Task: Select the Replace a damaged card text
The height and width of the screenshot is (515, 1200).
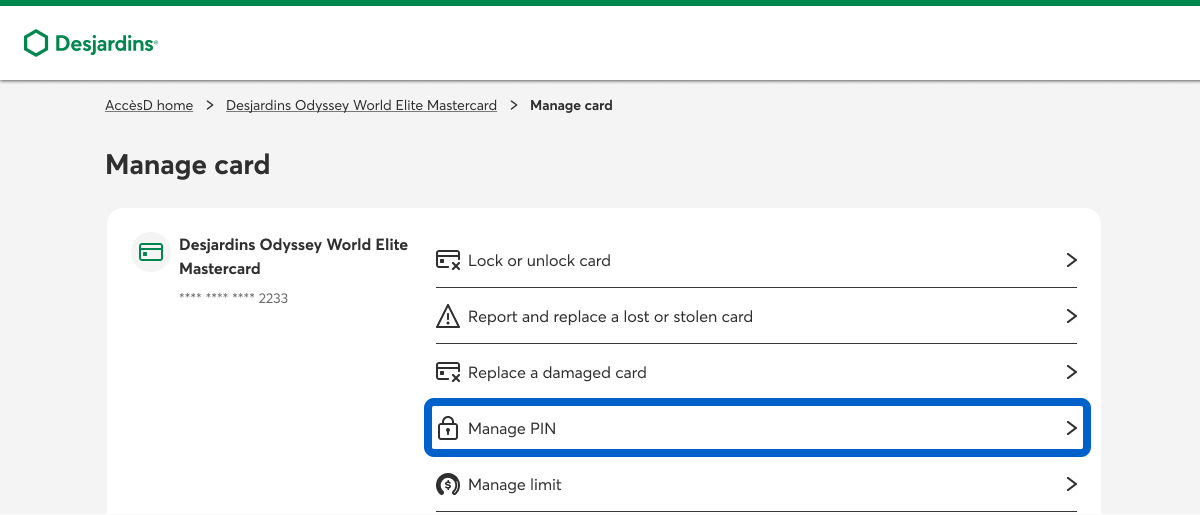Action: click(557, 373)
